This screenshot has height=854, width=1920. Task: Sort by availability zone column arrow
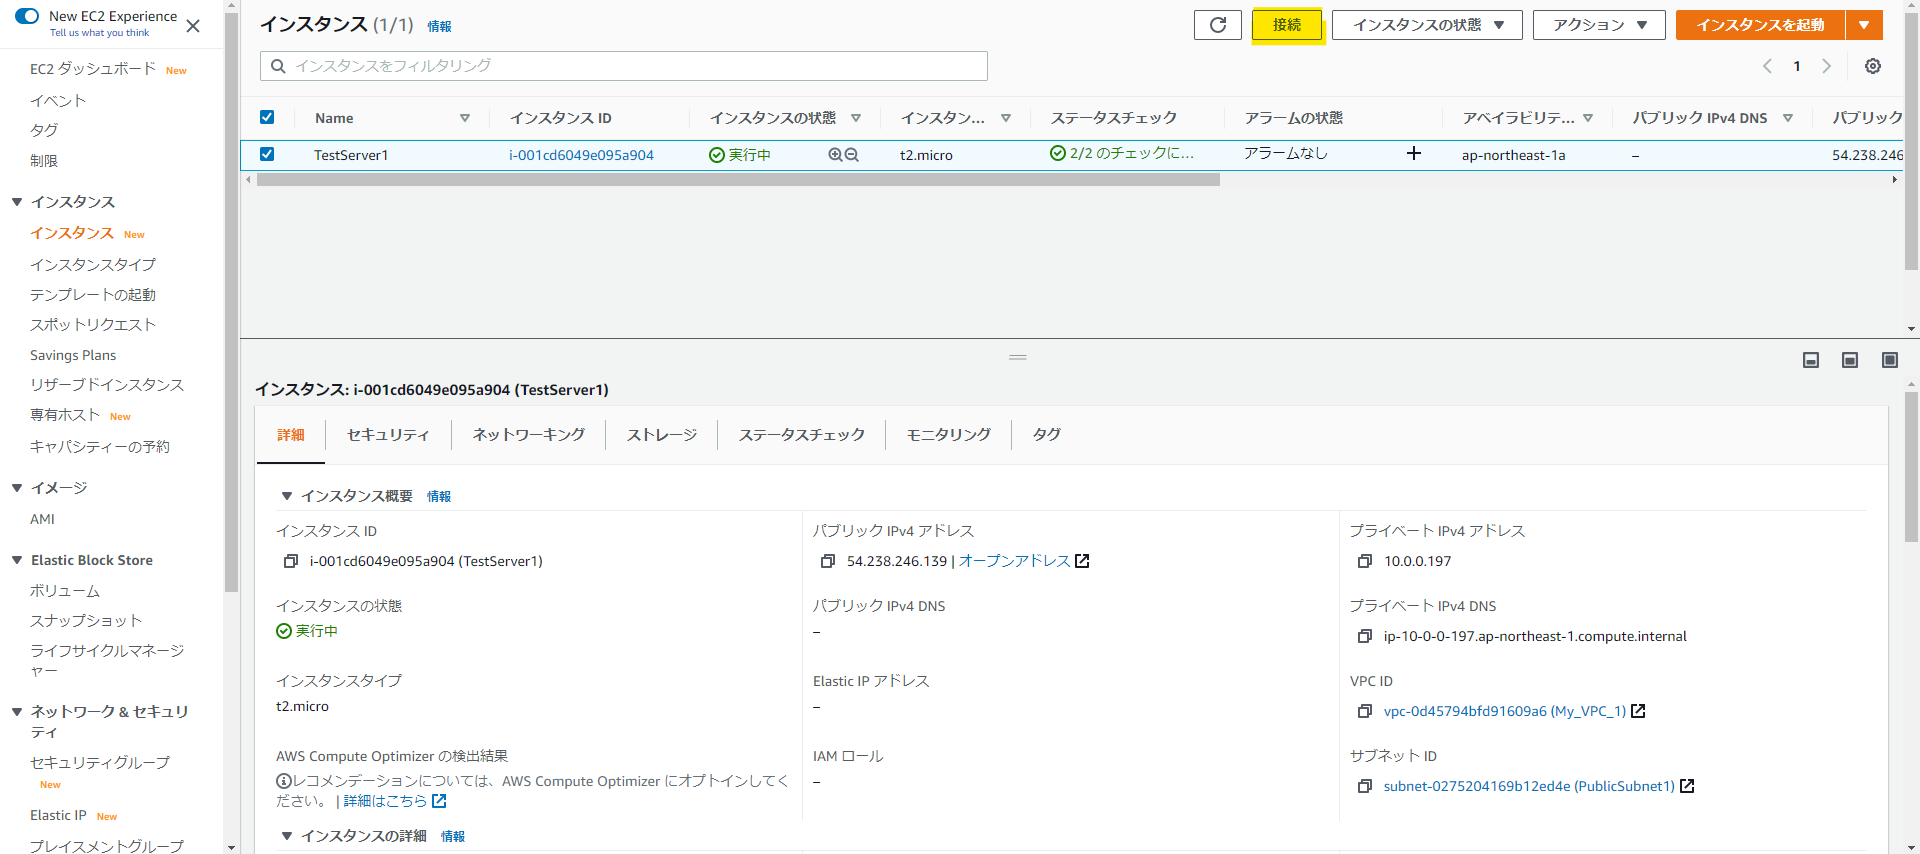tap(1588, 118)
